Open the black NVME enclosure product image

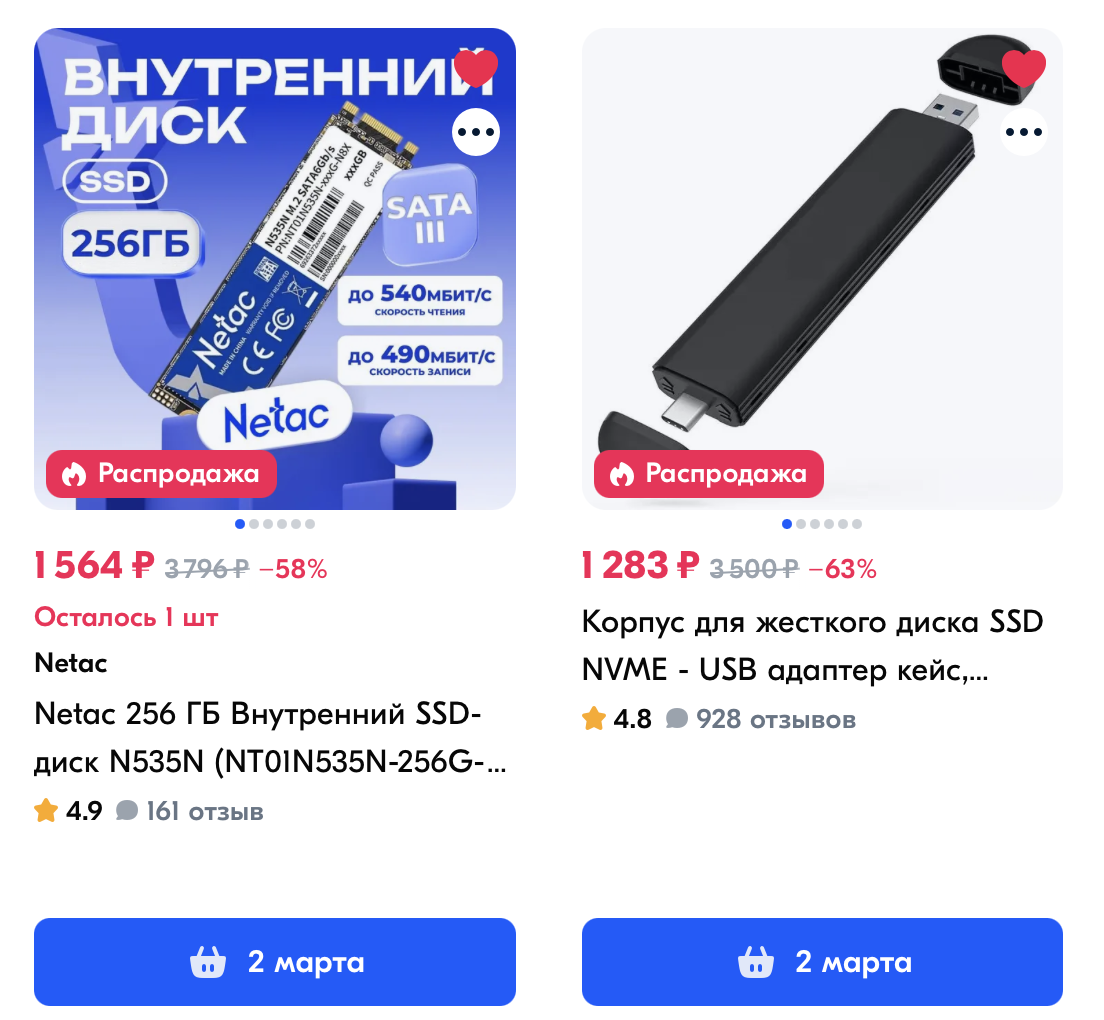click(x=822, y=269)
